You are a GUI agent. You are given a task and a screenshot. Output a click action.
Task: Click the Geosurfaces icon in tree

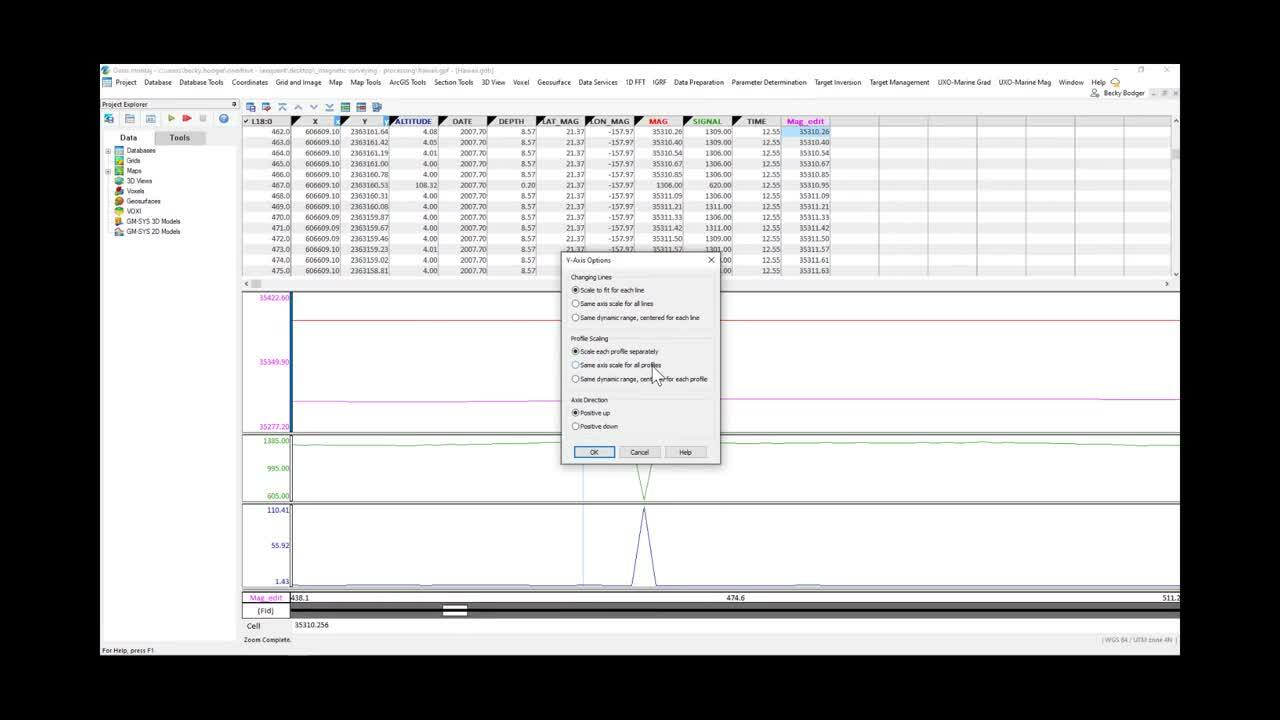(119, 201)
